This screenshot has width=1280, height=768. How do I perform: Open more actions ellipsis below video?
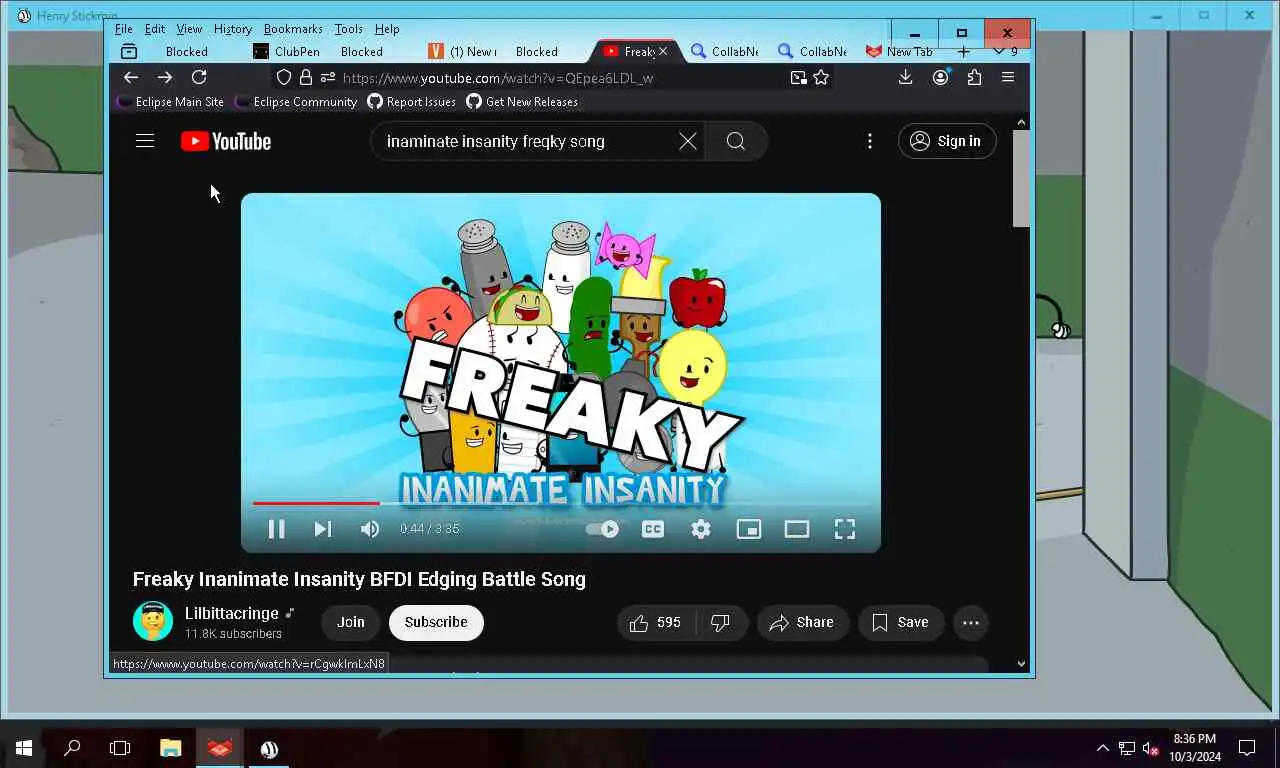pyautogui.click(x=971, y=622)
